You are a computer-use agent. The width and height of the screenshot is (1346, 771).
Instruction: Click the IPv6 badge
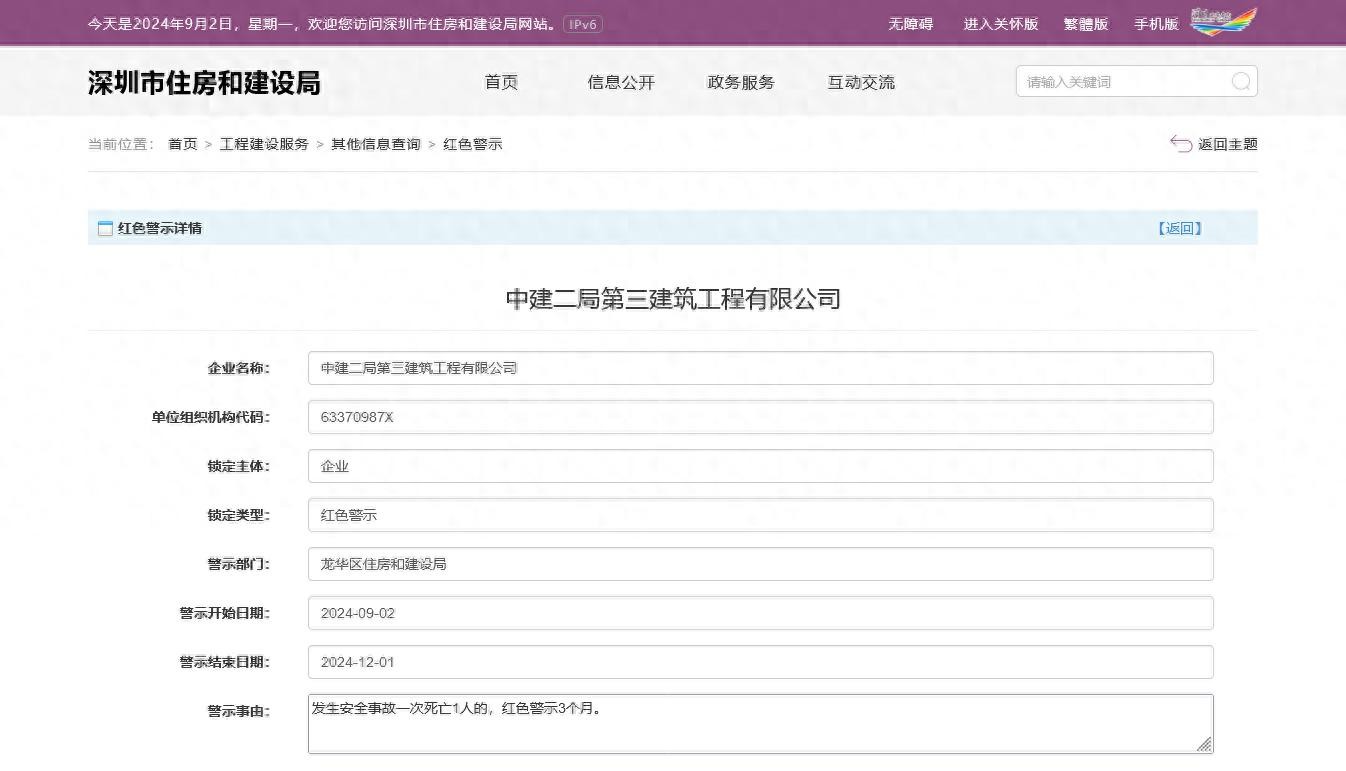click(x=582, y=24)
